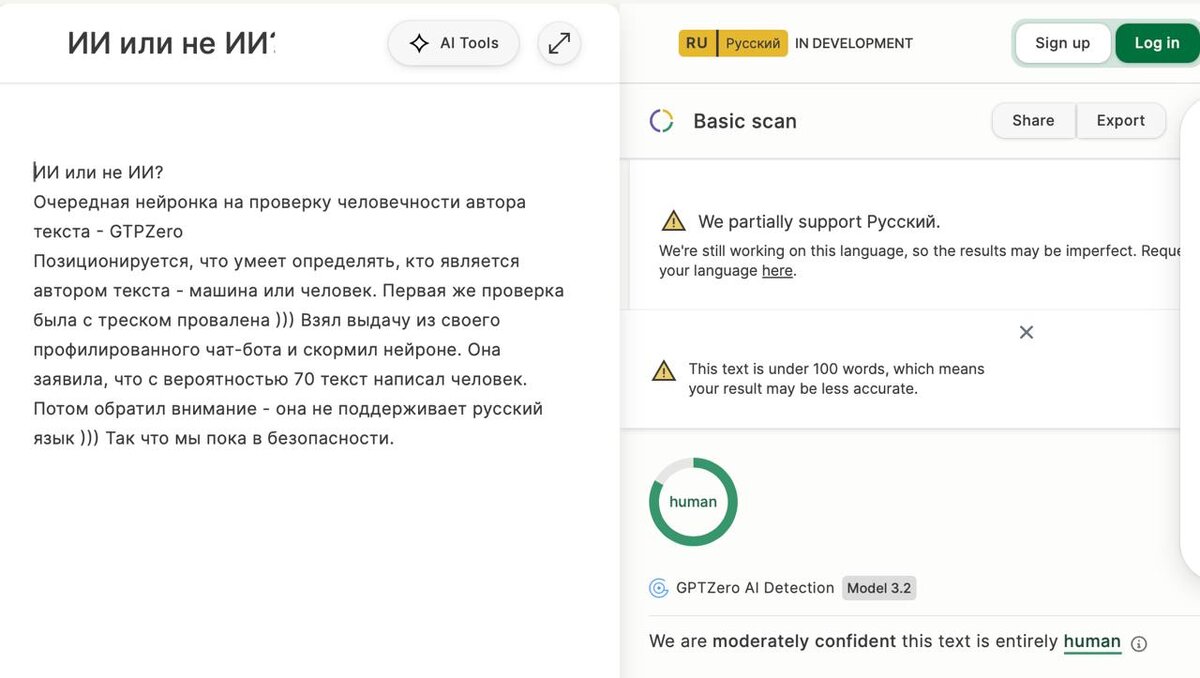Screen dimensions: 1200x678
Task: Open the 'here' language request link
Action: (777, 271)
